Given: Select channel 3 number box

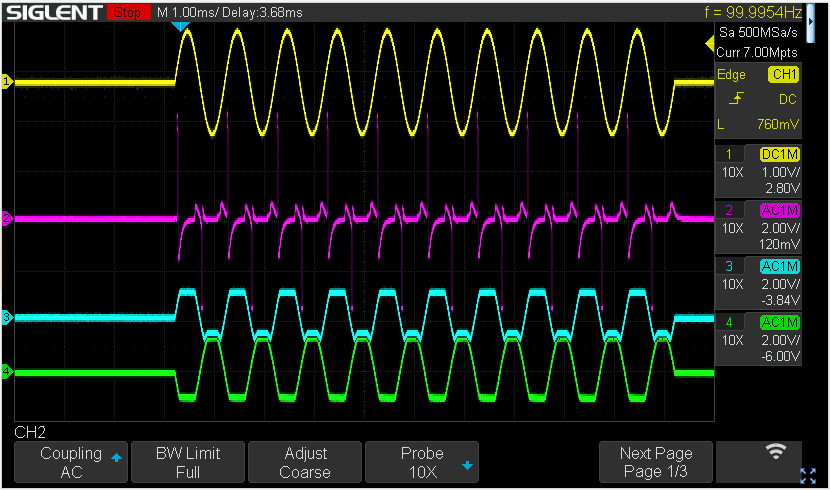Looking at the screenshot, I should [729, 266].
